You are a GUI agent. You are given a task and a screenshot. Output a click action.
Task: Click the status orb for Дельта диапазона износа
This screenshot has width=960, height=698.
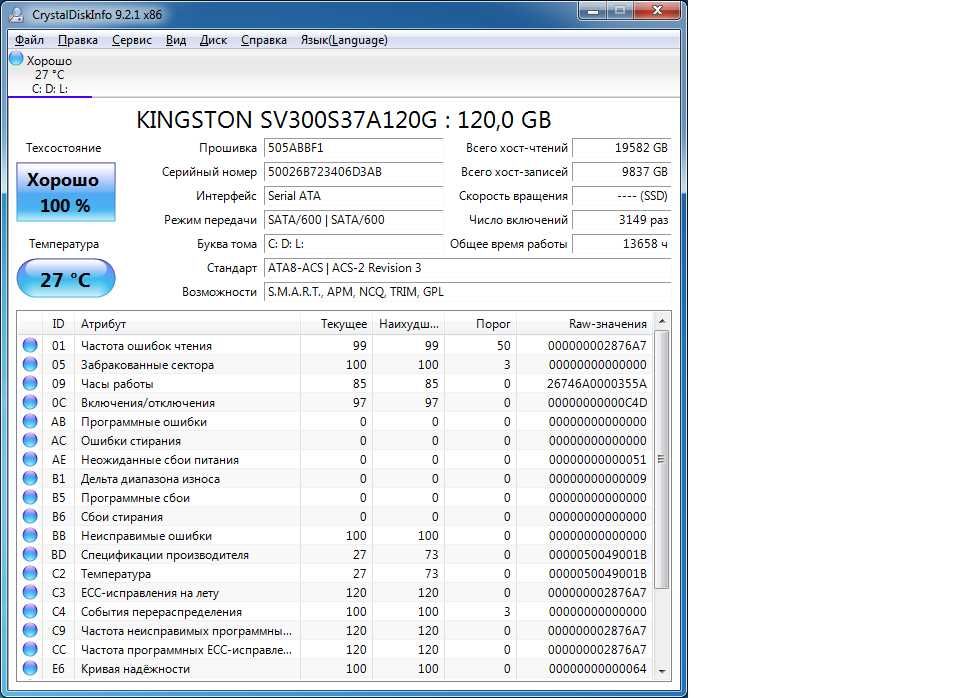[30, 478]
